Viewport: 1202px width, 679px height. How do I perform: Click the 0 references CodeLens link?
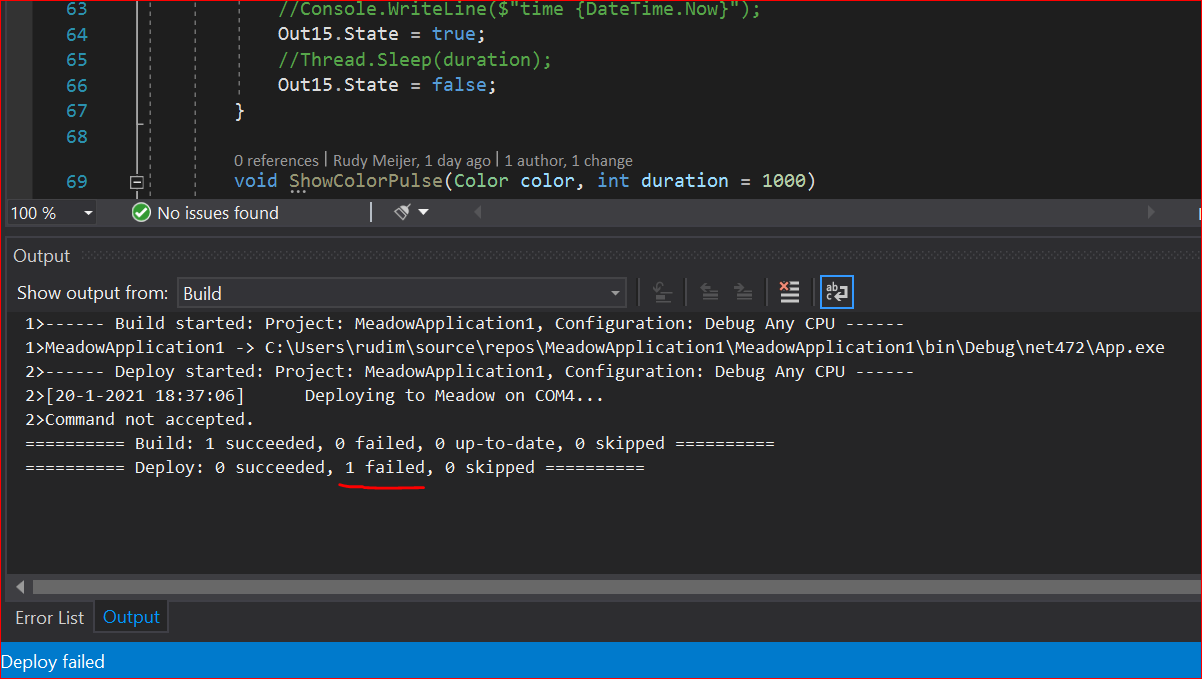276,160
